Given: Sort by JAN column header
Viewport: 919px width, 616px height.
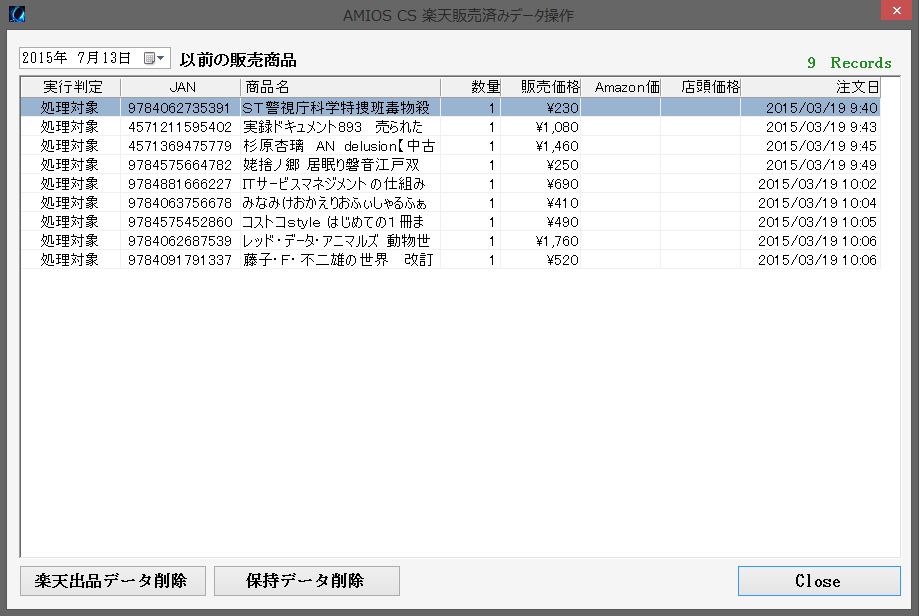Looking at the screenshot, I should coord(181,87).
